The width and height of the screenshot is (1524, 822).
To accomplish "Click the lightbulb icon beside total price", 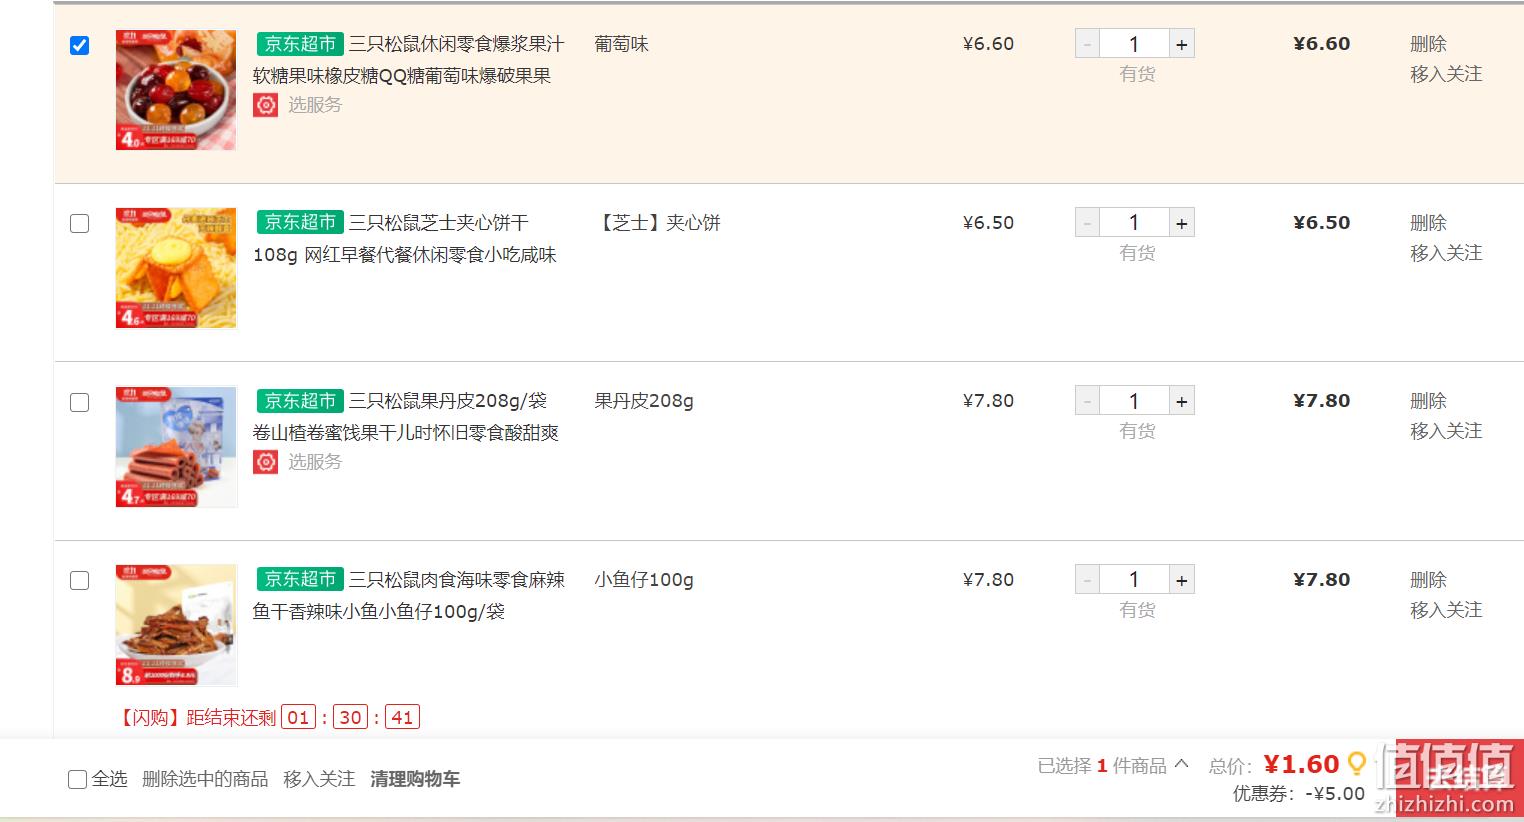I will tap(1357, 764).
